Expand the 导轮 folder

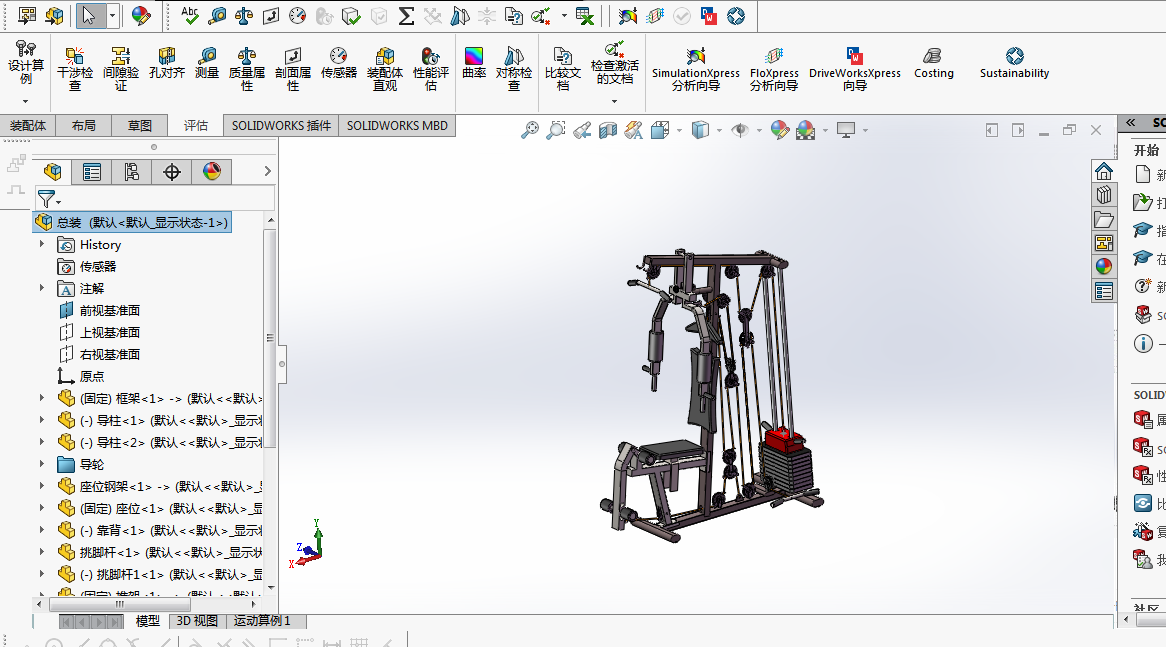click(x=42, y=464)
